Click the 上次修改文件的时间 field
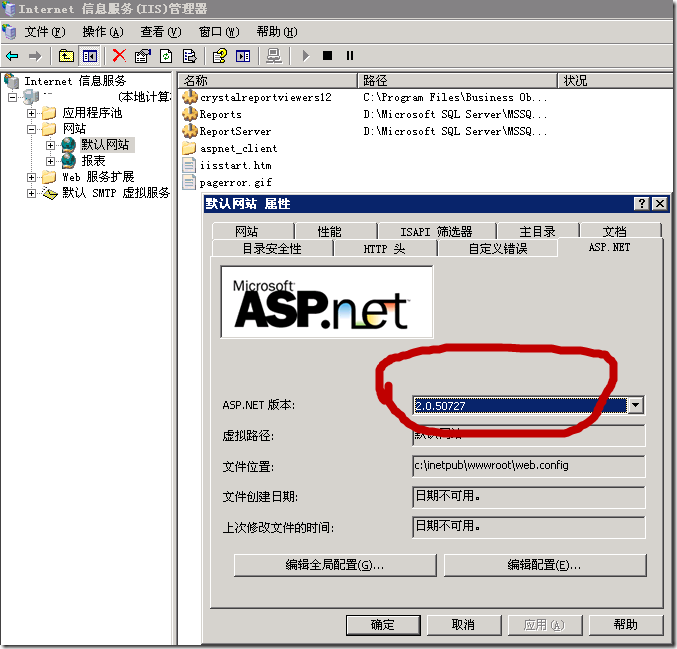677x649 pixels. (529, 527)
